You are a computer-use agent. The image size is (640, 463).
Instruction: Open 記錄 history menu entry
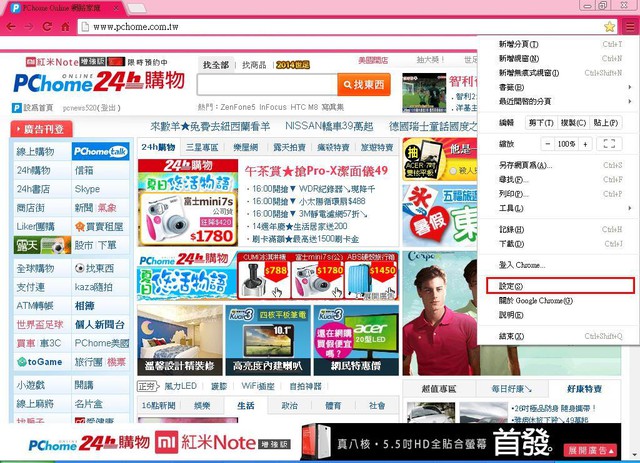pyautogui.click(x=560, y=229)
